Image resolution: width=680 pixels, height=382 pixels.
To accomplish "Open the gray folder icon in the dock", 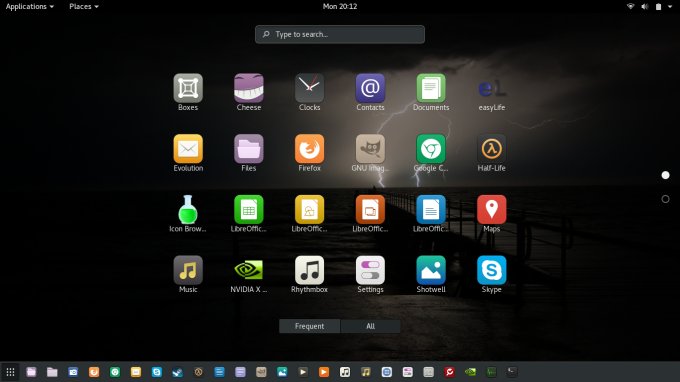I will [52, 372].
